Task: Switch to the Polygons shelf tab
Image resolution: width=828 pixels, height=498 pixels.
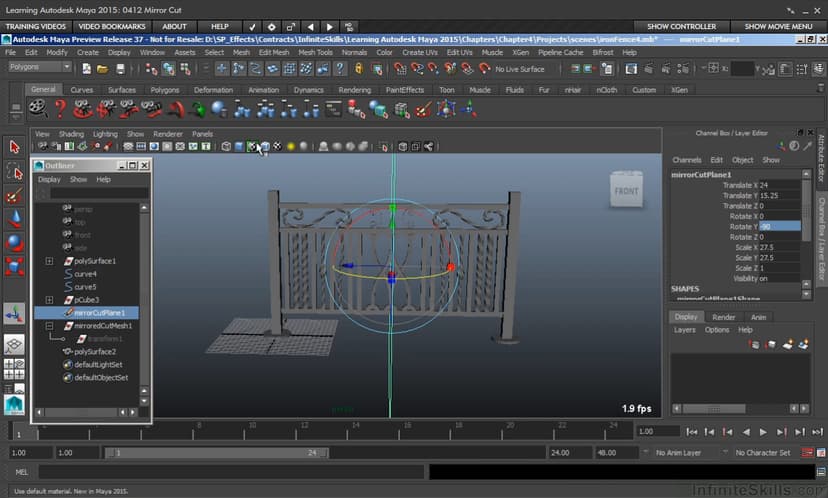Action: (x=165, y=90)
